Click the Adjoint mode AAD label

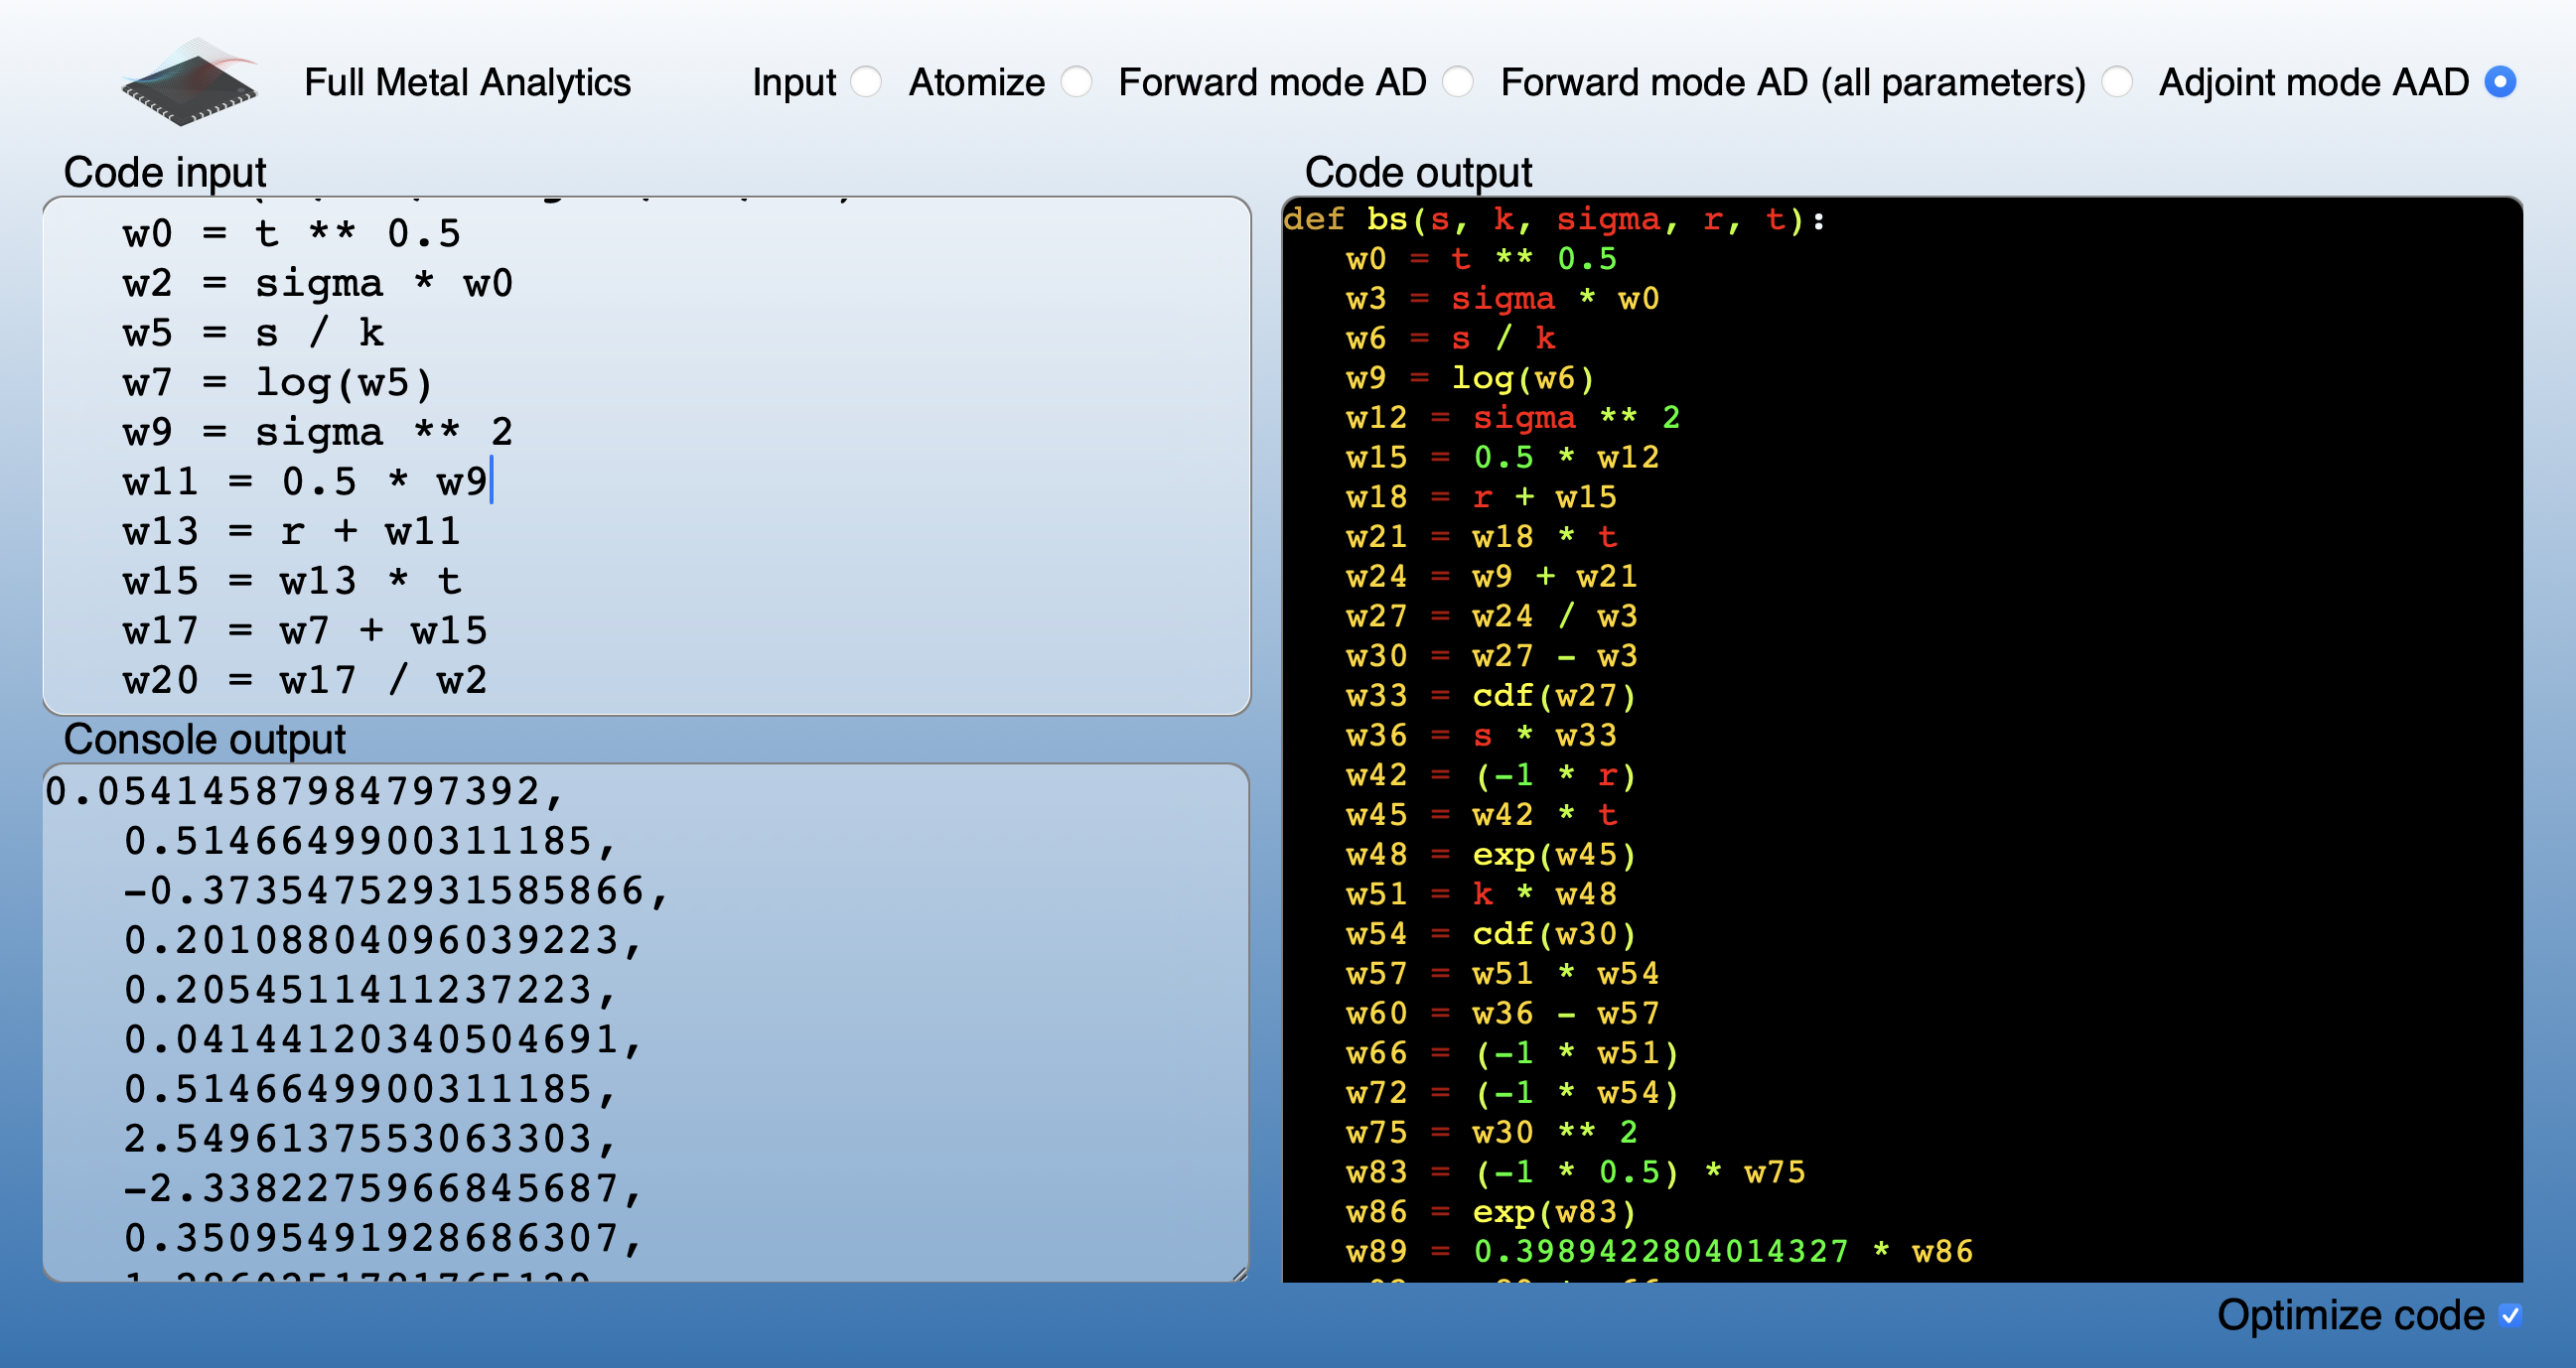(x=2313, y=82)
